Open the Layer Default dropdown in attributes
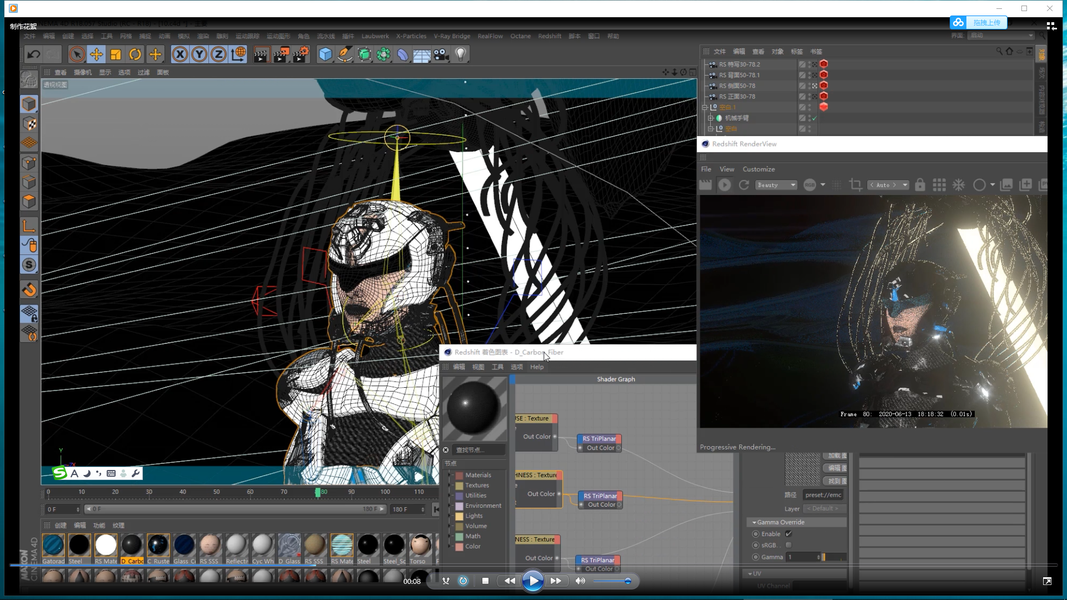The image size is (1067, 600). click(823, 509)
